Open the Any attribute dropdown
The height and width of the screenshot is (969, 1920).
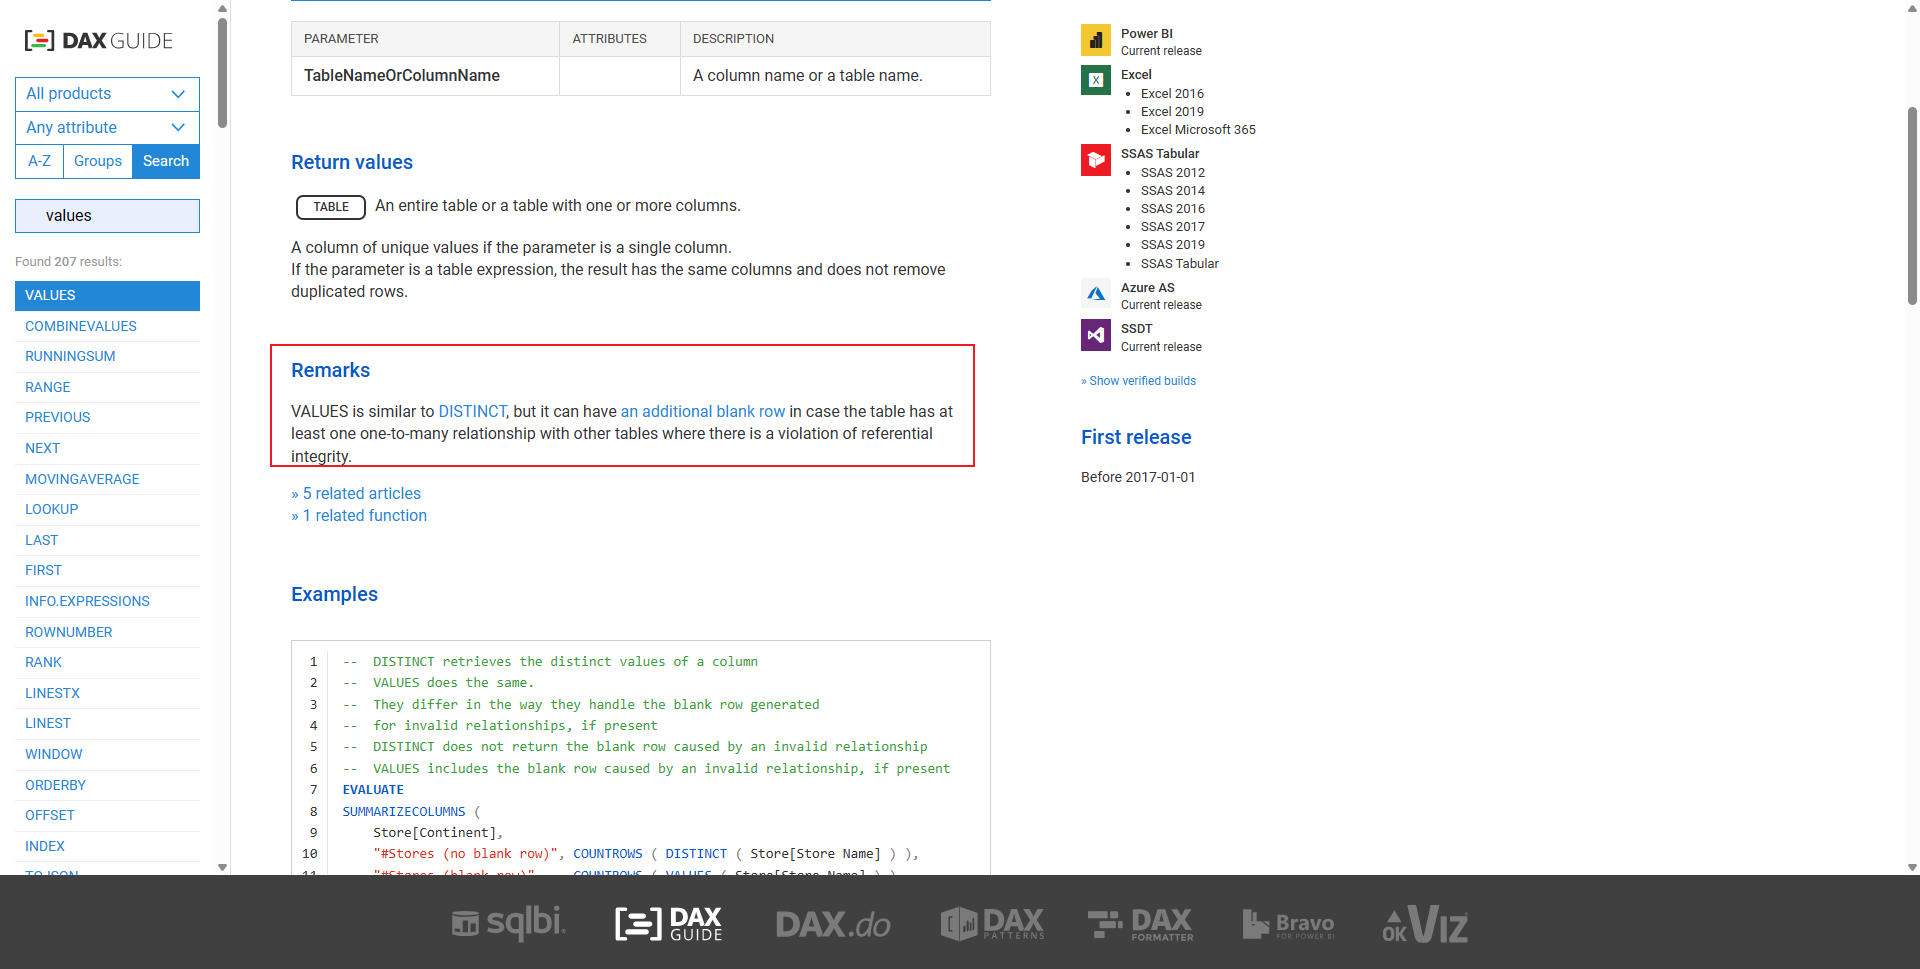pyautogui.click(x=107, y=128)
